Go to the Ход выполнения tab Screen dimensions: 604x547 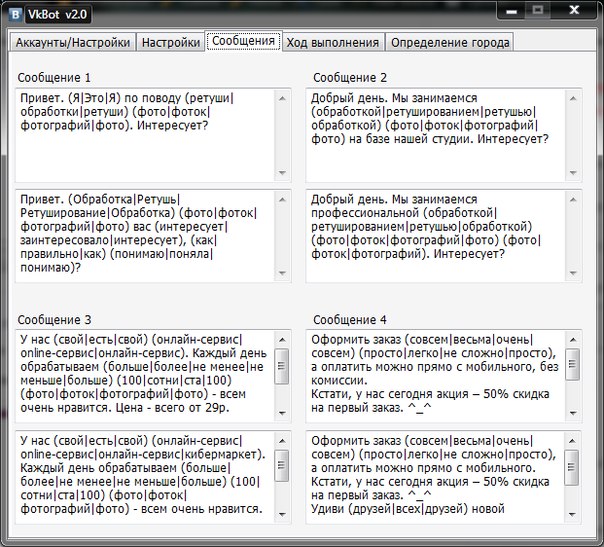334,43
